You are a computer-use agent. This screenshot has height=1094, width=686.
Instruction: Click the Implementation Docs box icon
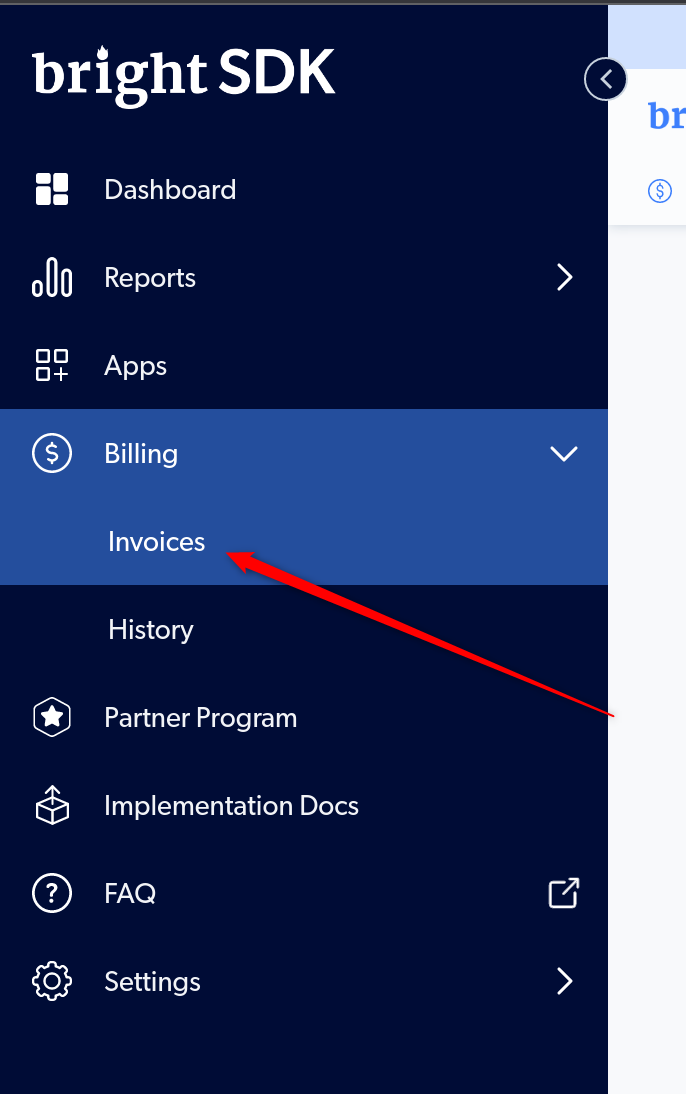point(52,805)
